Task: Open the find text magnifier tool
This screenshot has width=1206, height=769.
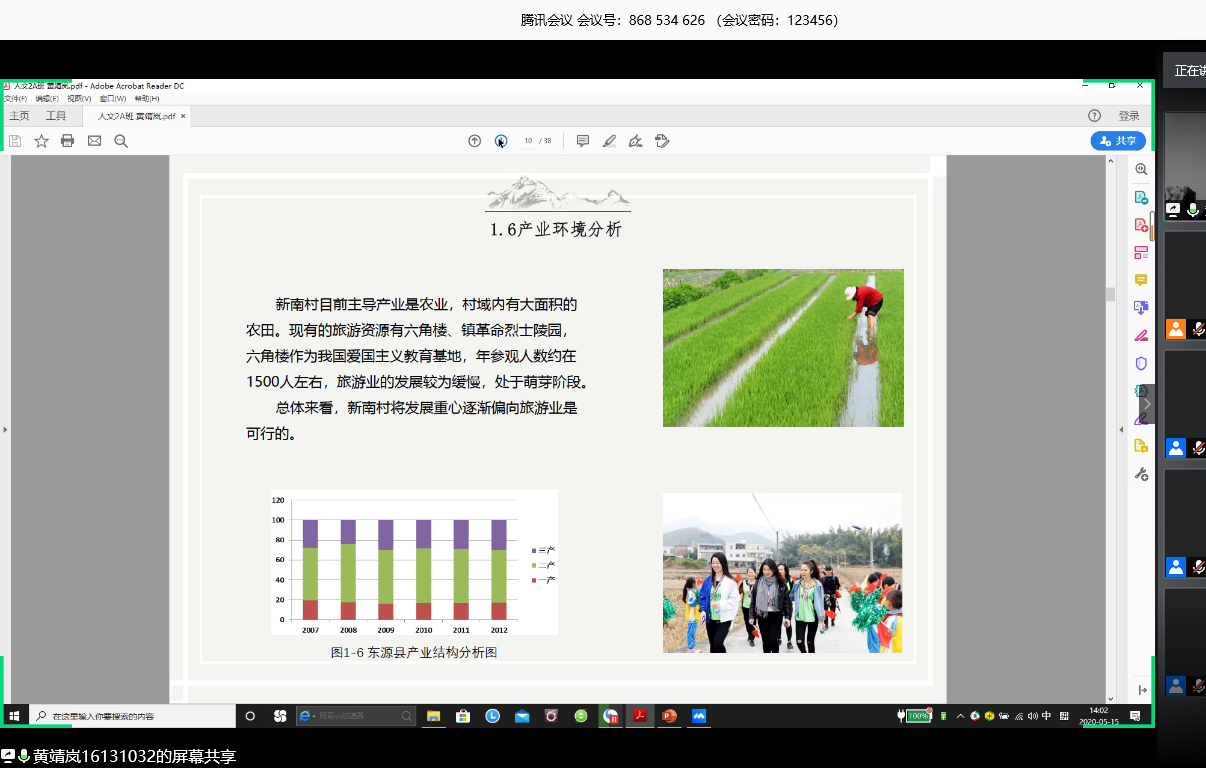Action: tap(121, 141)
